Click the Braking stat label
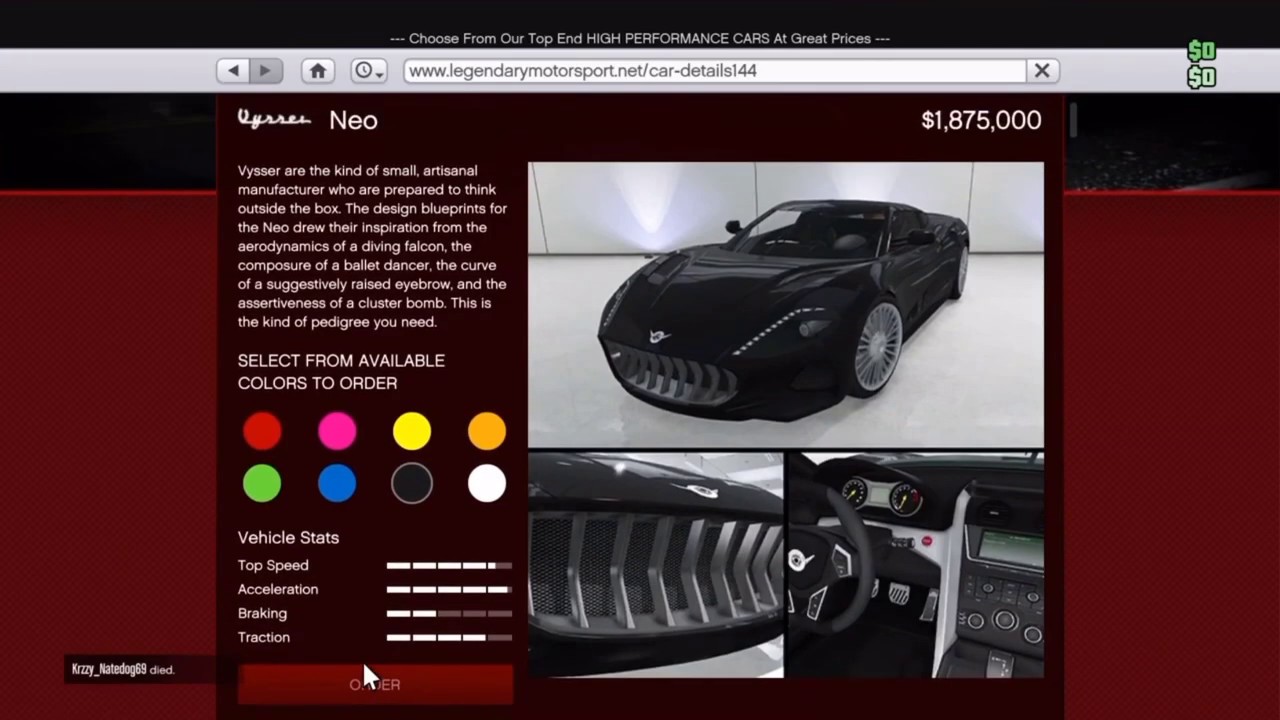This screenshot has height=720, width=1280. [262, 614]
